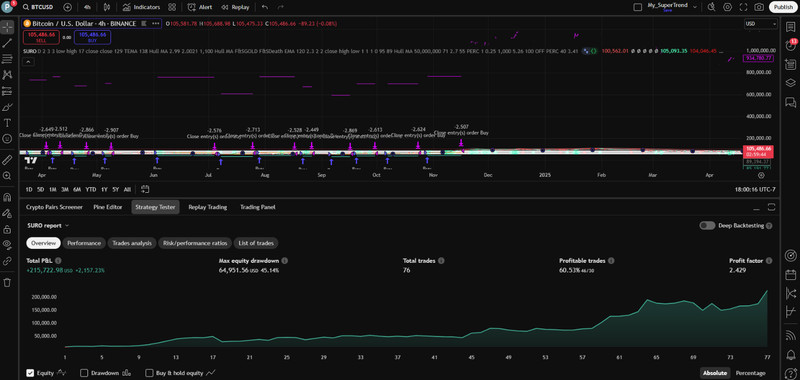Image resolution: width=800 pixels, height=380 pixels.
Task: Click the link drawings icon in left toolbar
Action: pos(7,261)
